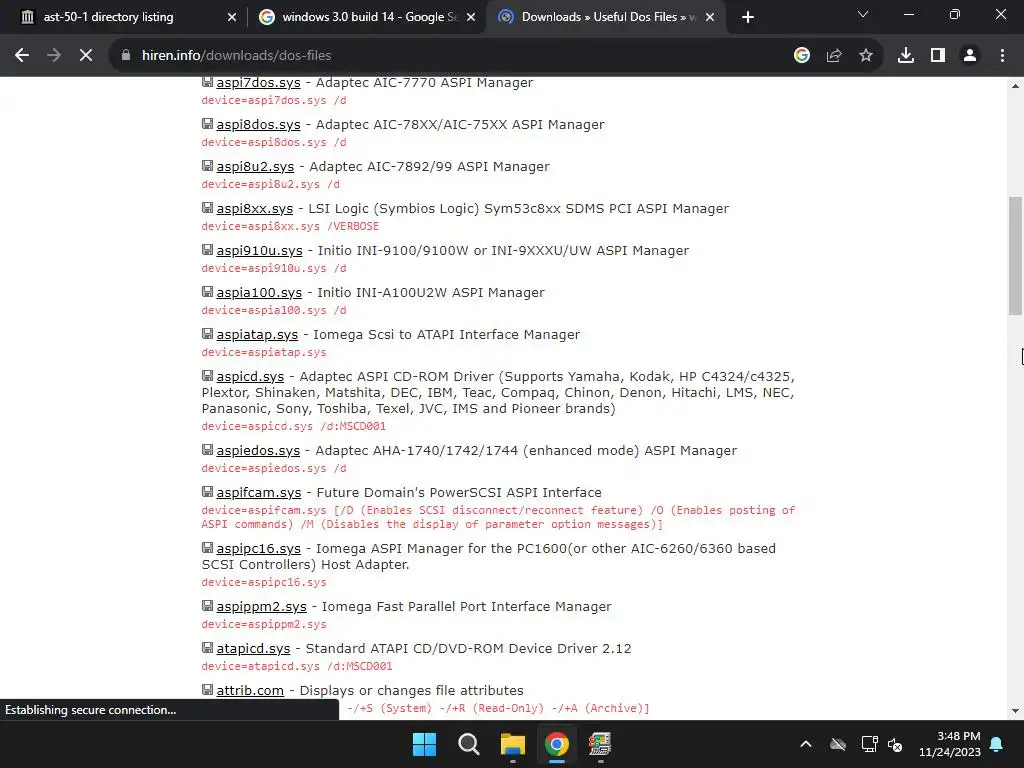Click the floppy icon beside attrib.com
Screen dimensions: 1024x768
tap(207, 690)
